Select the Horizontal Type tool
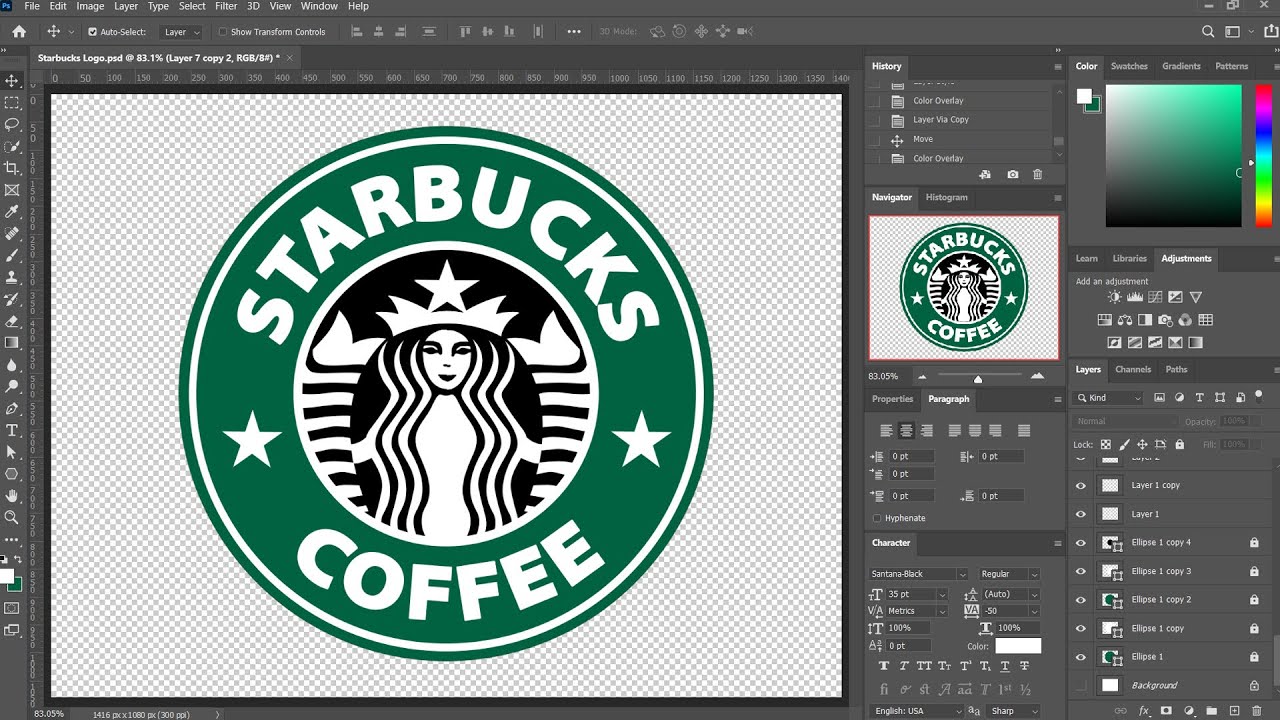The image size is (1280, 720). tap(12, 430)
